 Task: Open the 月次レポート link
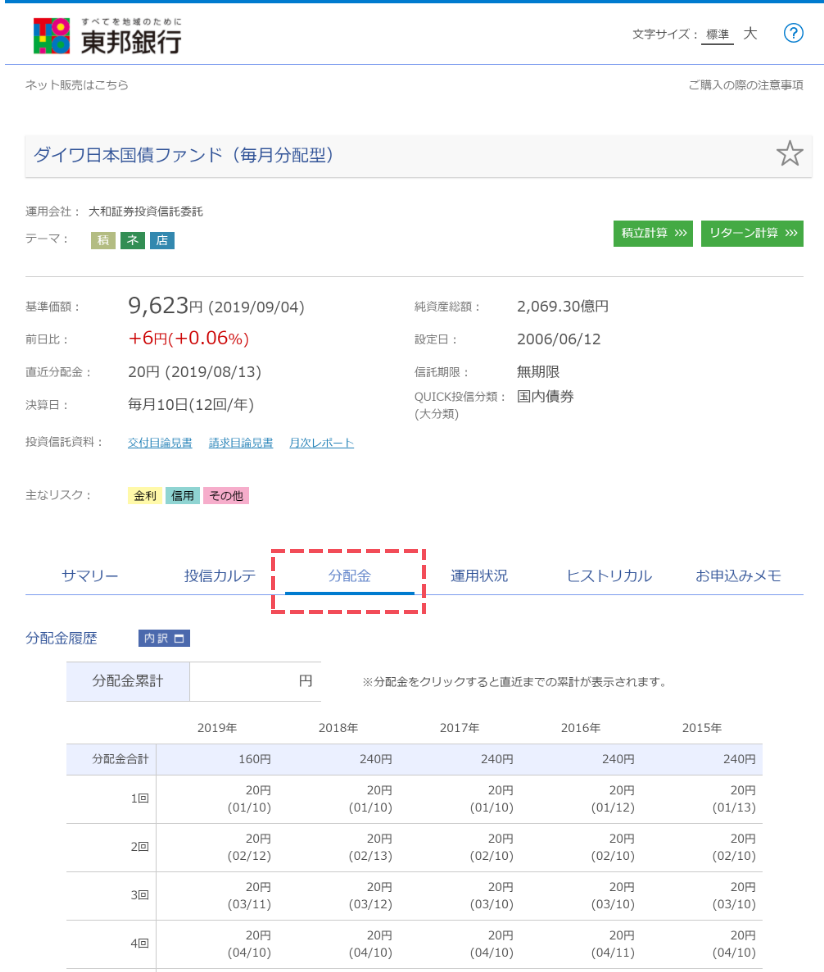321,443
